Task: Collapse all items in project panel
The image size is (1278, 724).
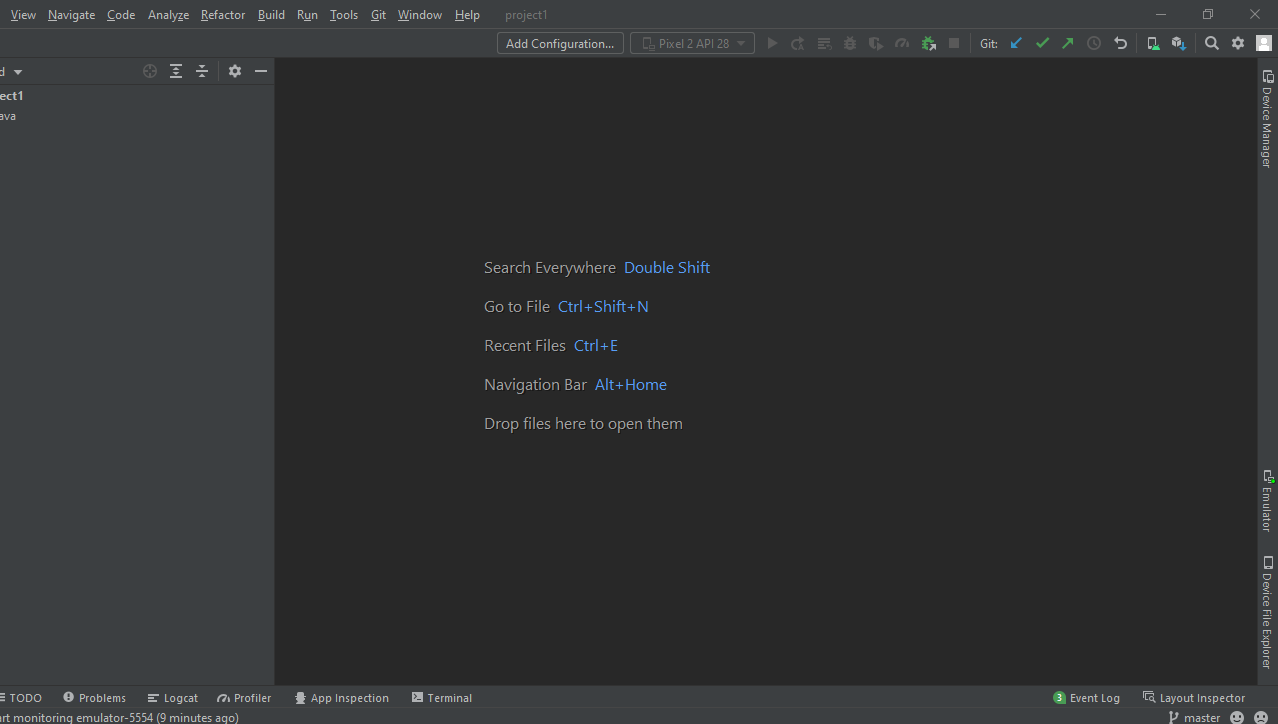Action: click(202, 71)
